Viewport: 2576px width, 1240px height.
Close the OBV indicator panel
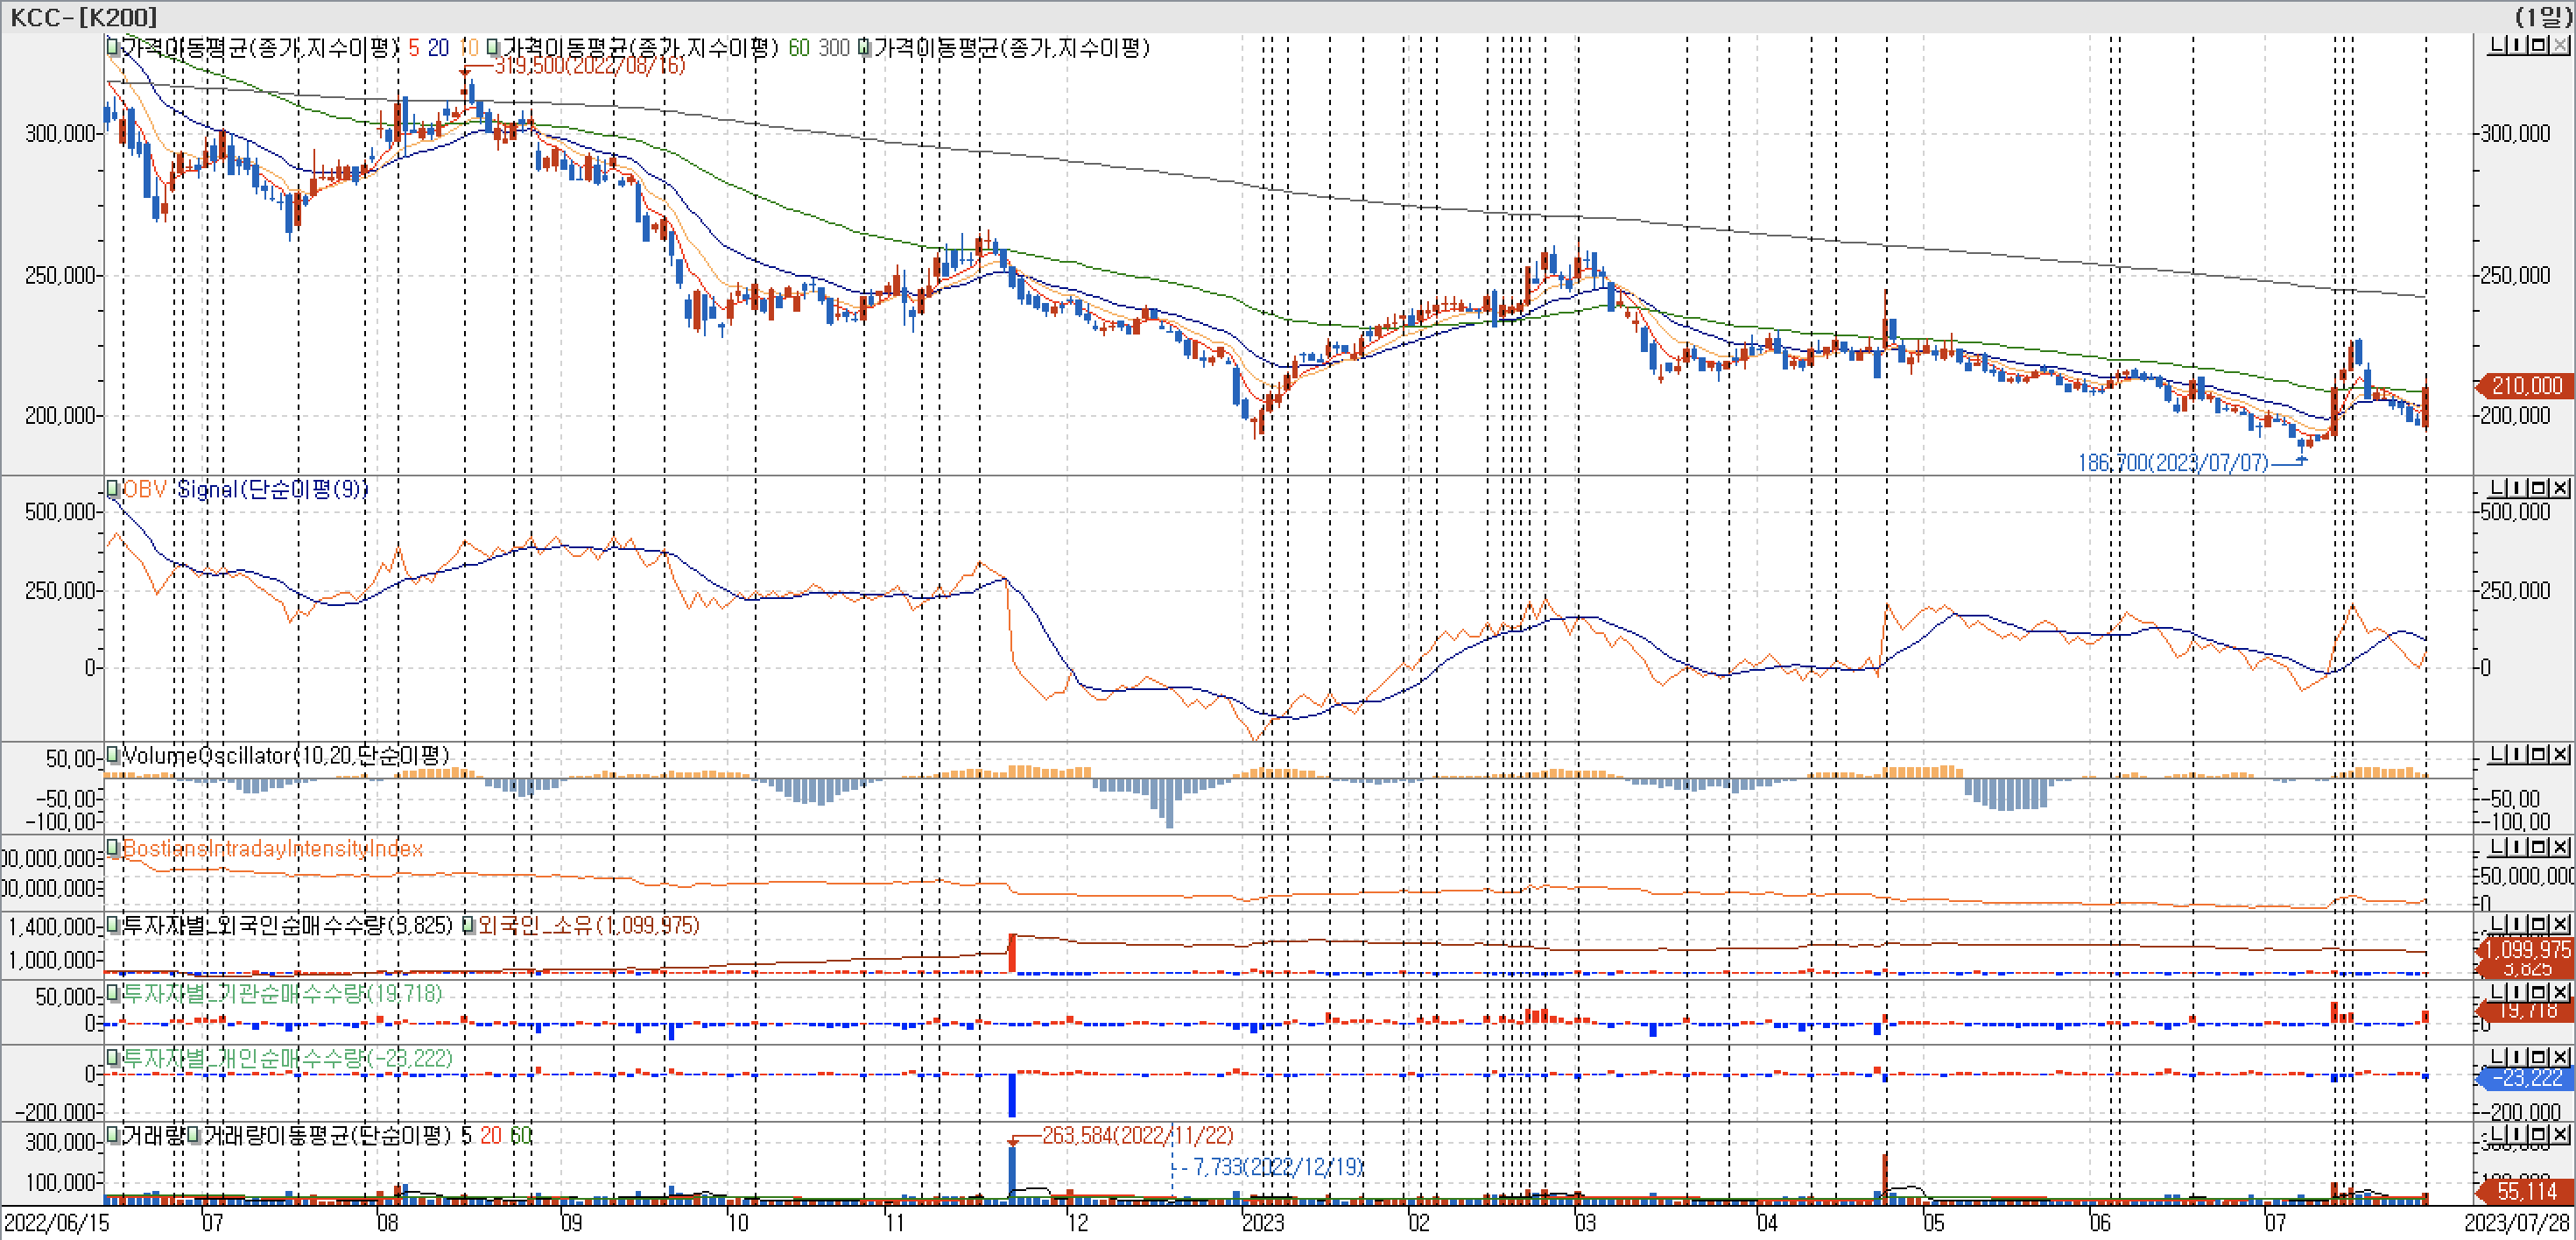tap(2560, 487)
